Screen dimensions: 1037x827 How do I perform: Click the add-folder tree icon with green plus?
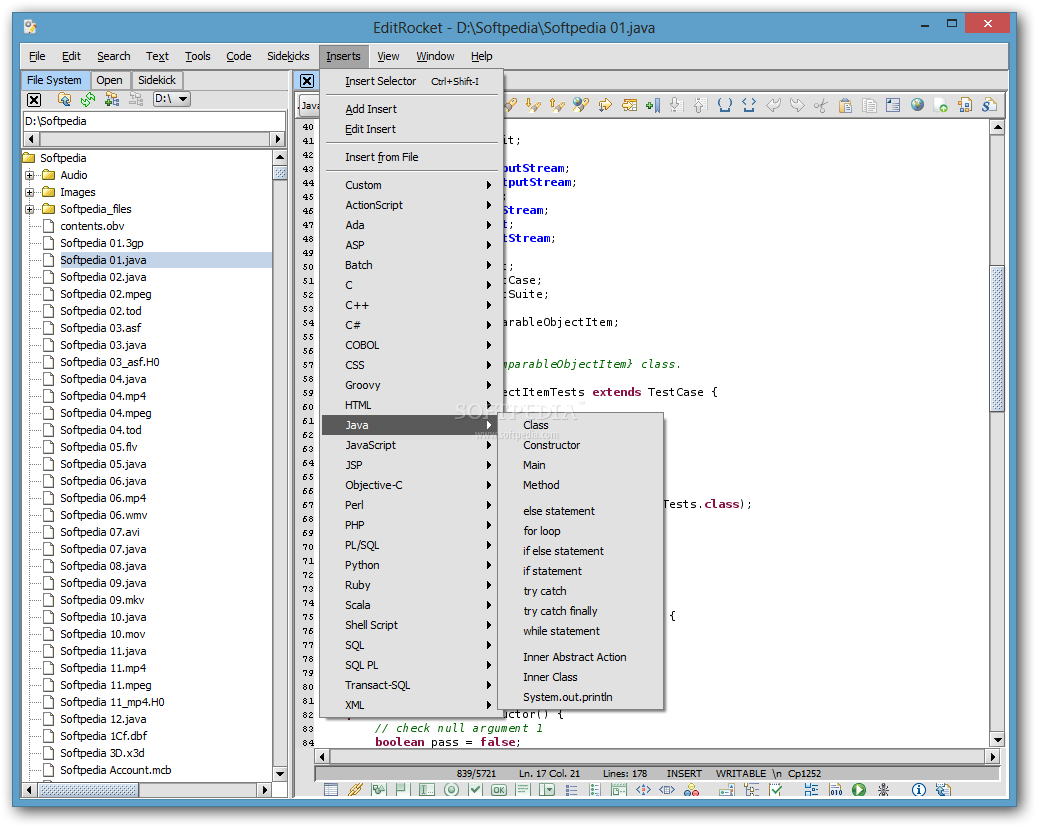(x=112, y=99)
